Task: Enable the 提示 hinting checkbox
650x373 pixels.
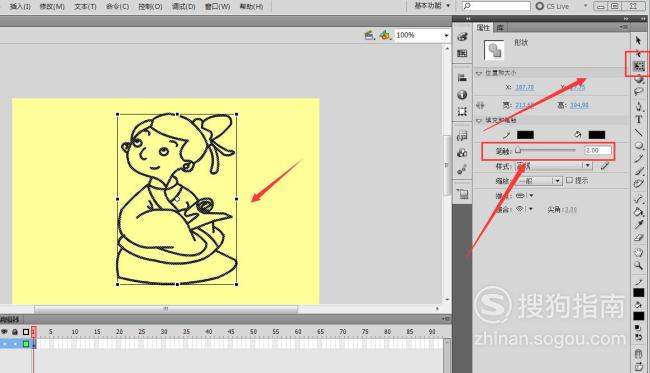Action: [x=569, y=180]
